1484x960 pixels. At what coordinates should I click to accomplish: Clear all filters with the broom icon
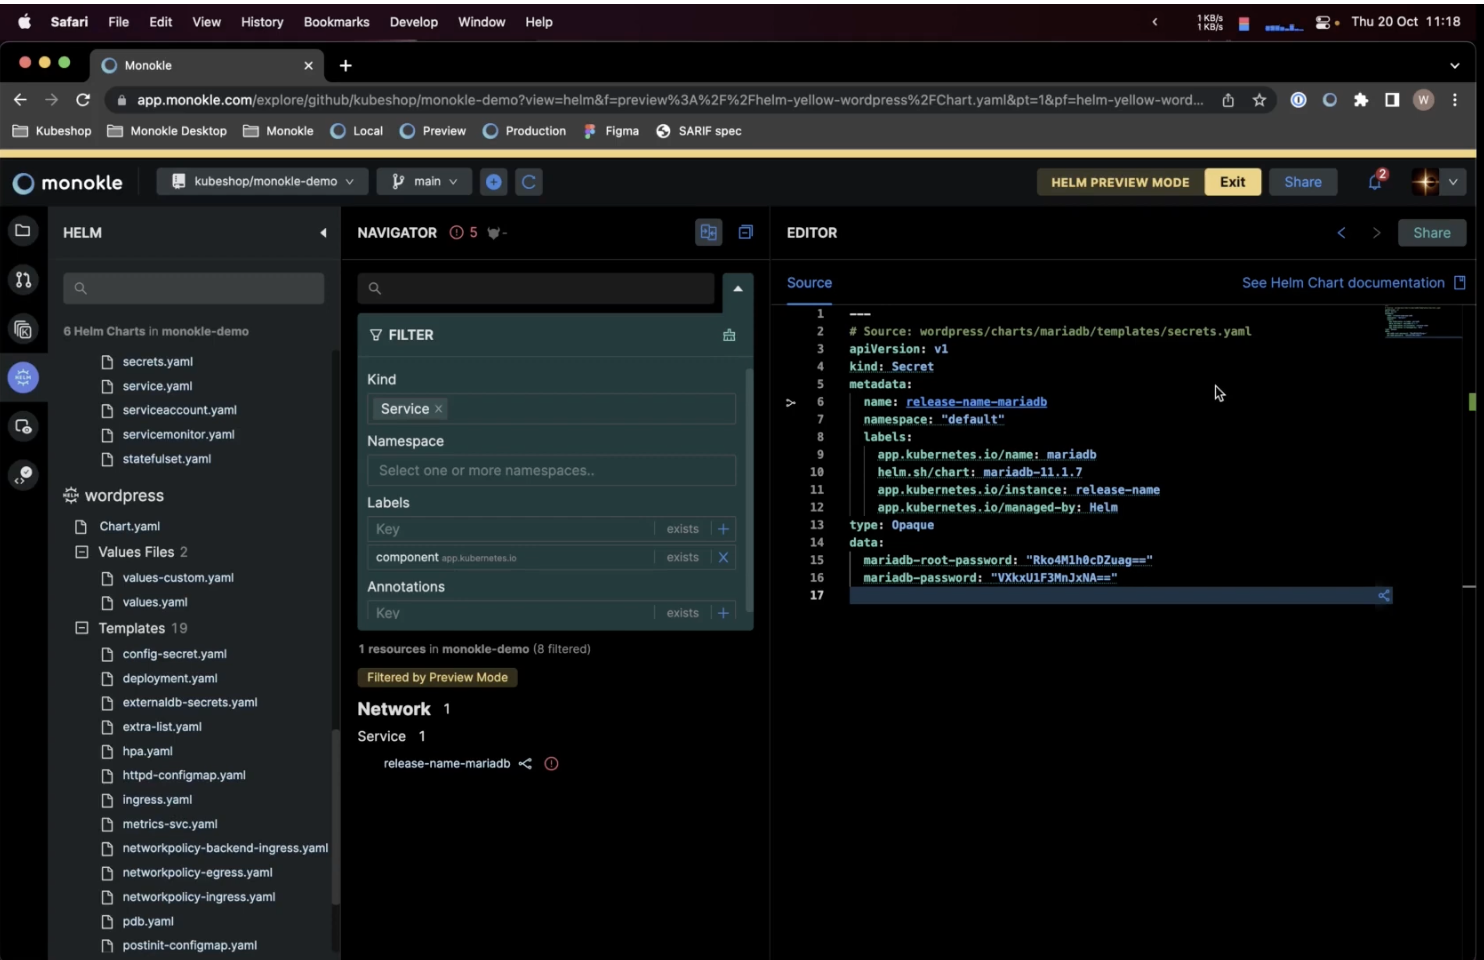point(729,335)
